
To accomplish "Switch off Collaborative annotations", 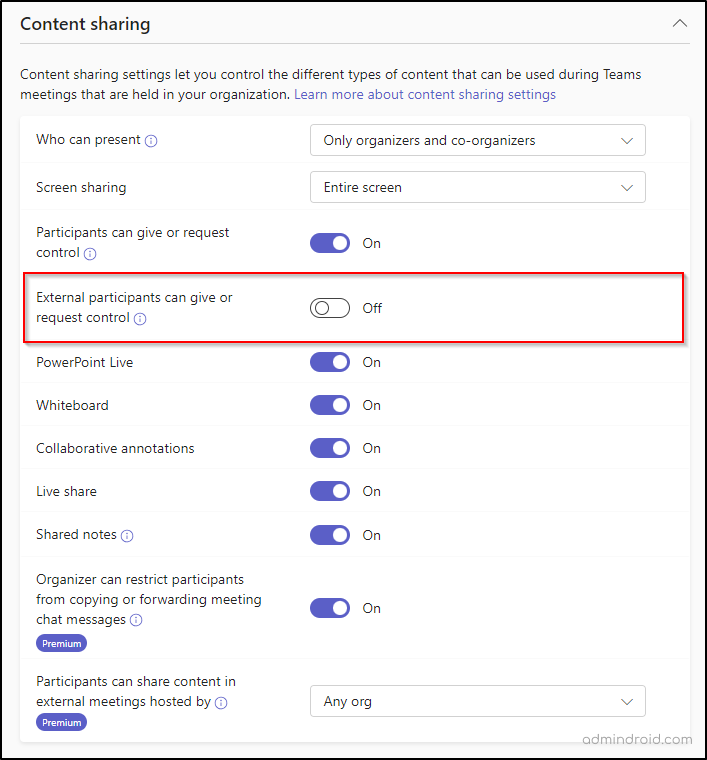I will pos(330,448).
